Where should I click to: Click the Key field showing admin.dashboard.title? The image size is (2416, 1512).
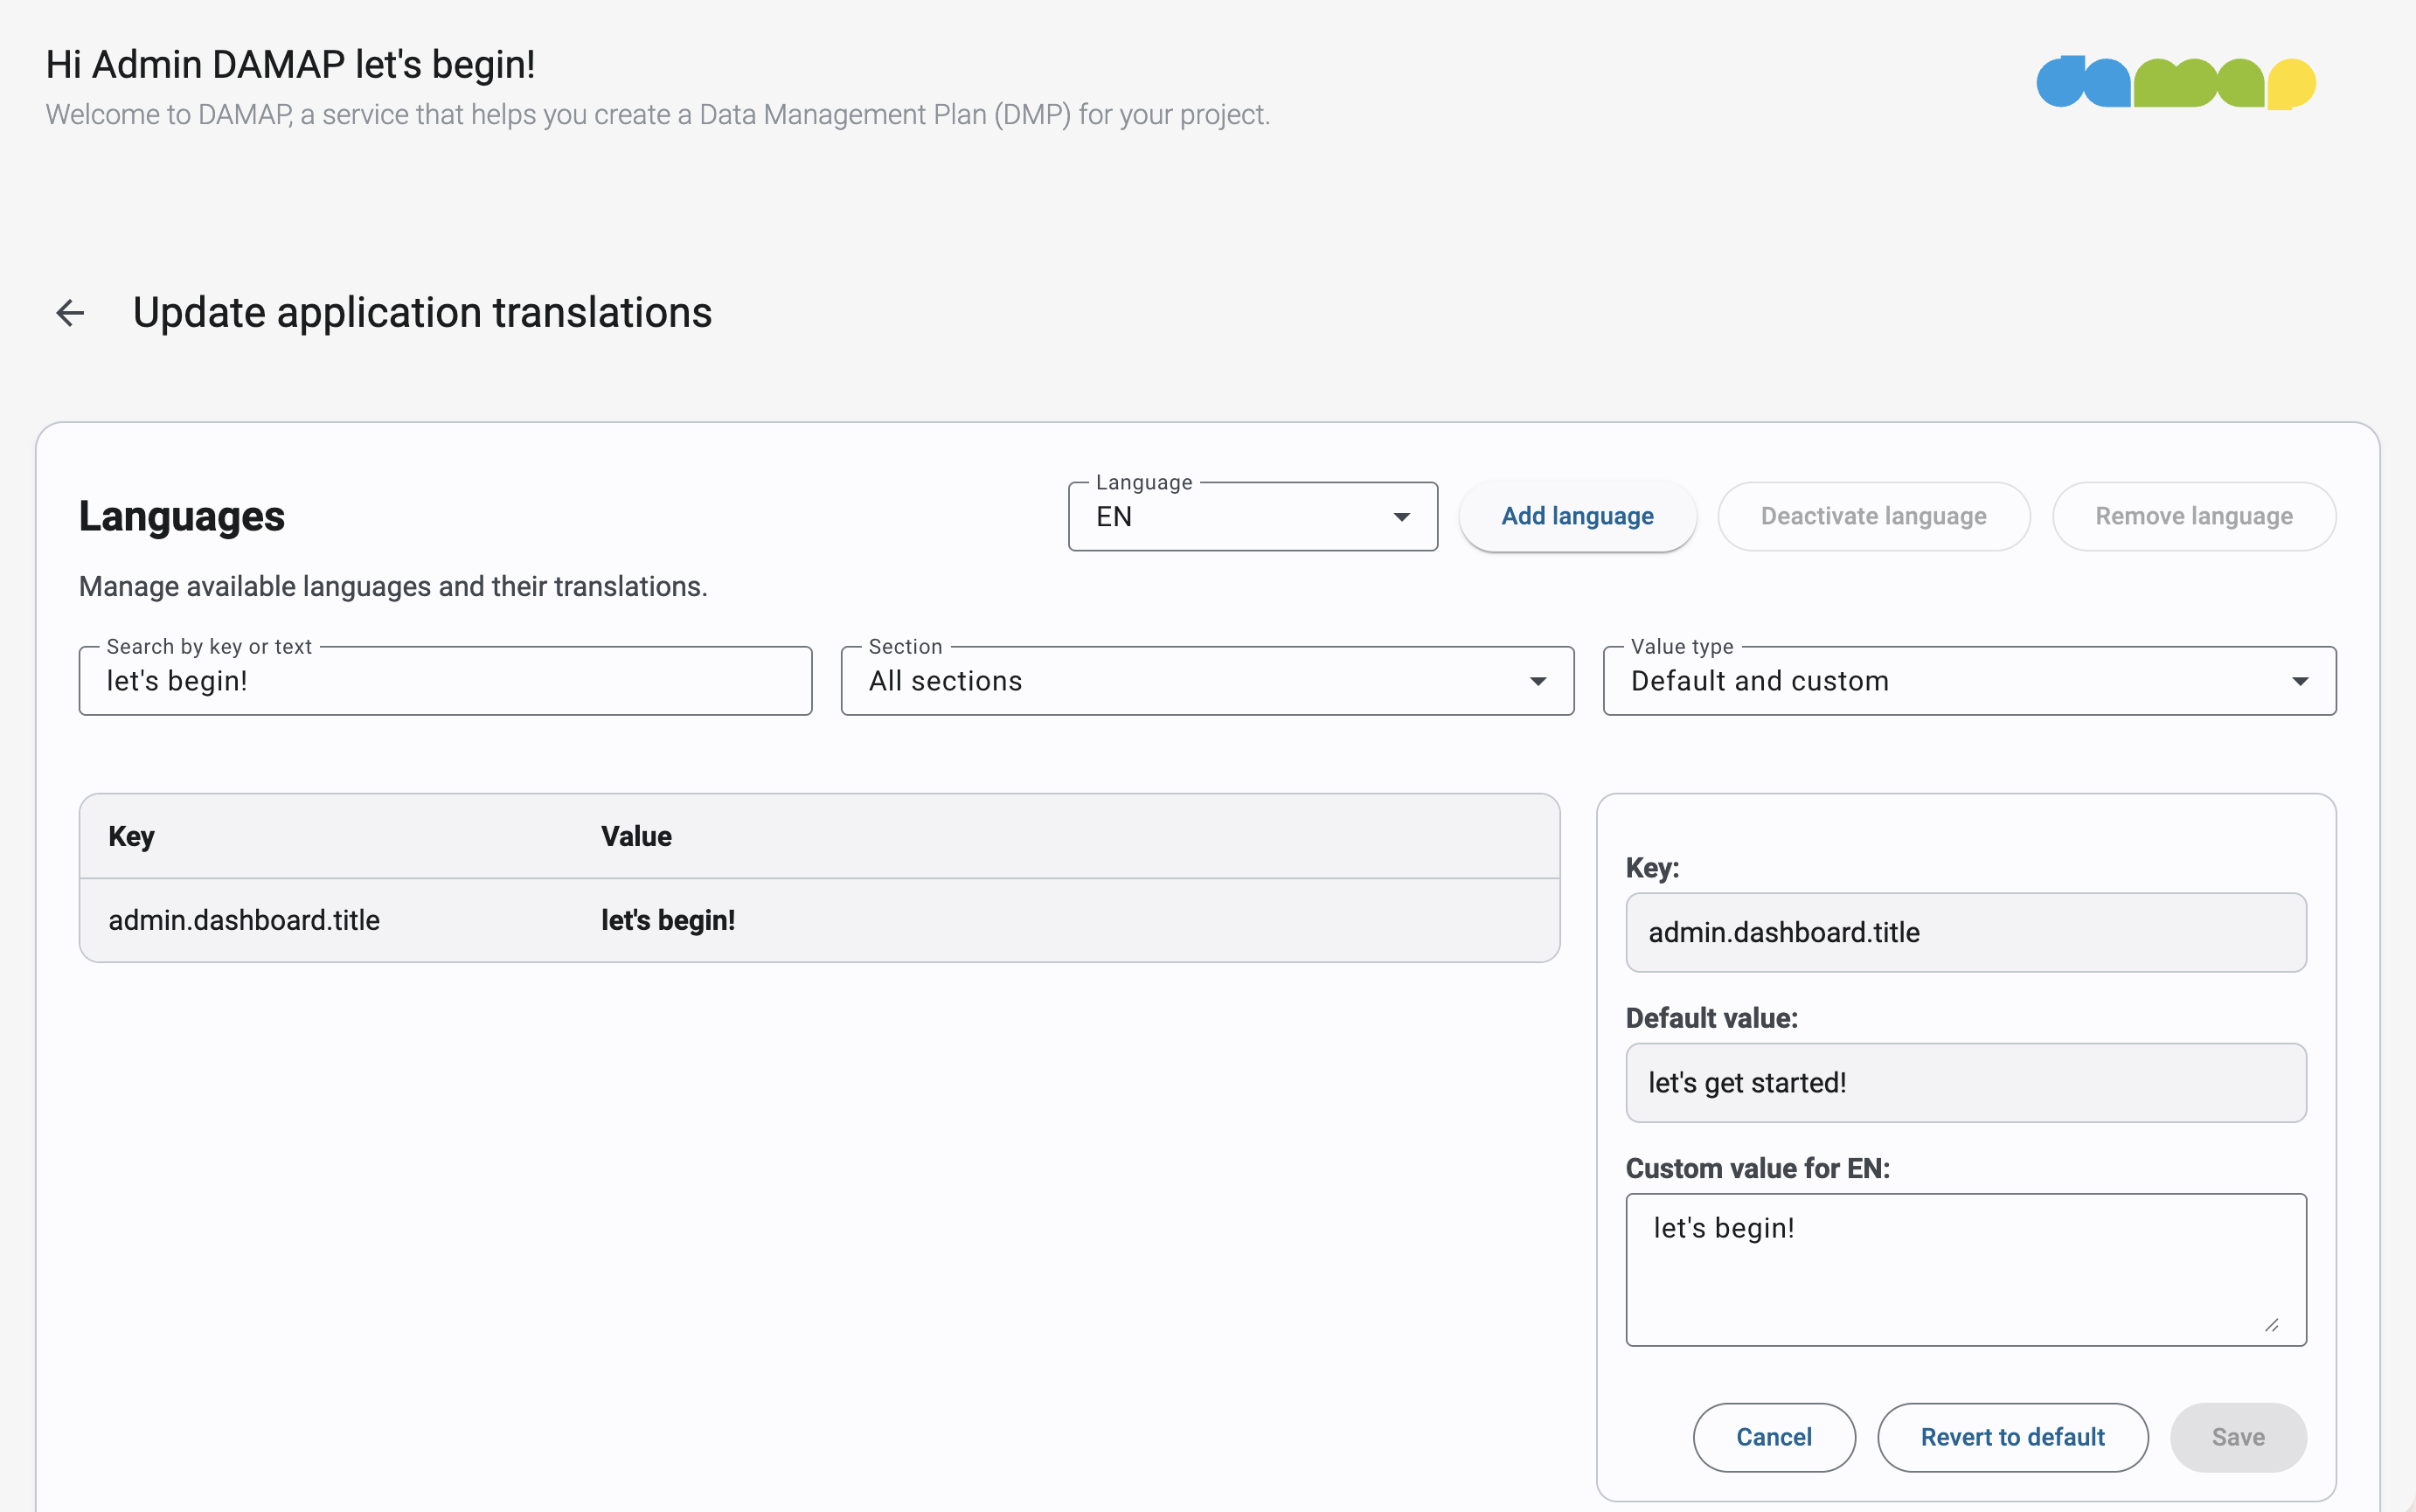[x=1966, y=932]
